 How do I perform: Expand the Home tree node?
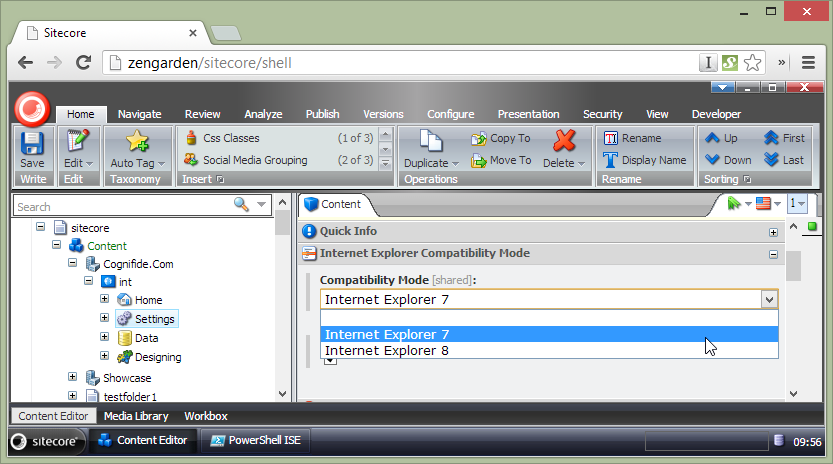coord(105,299)
